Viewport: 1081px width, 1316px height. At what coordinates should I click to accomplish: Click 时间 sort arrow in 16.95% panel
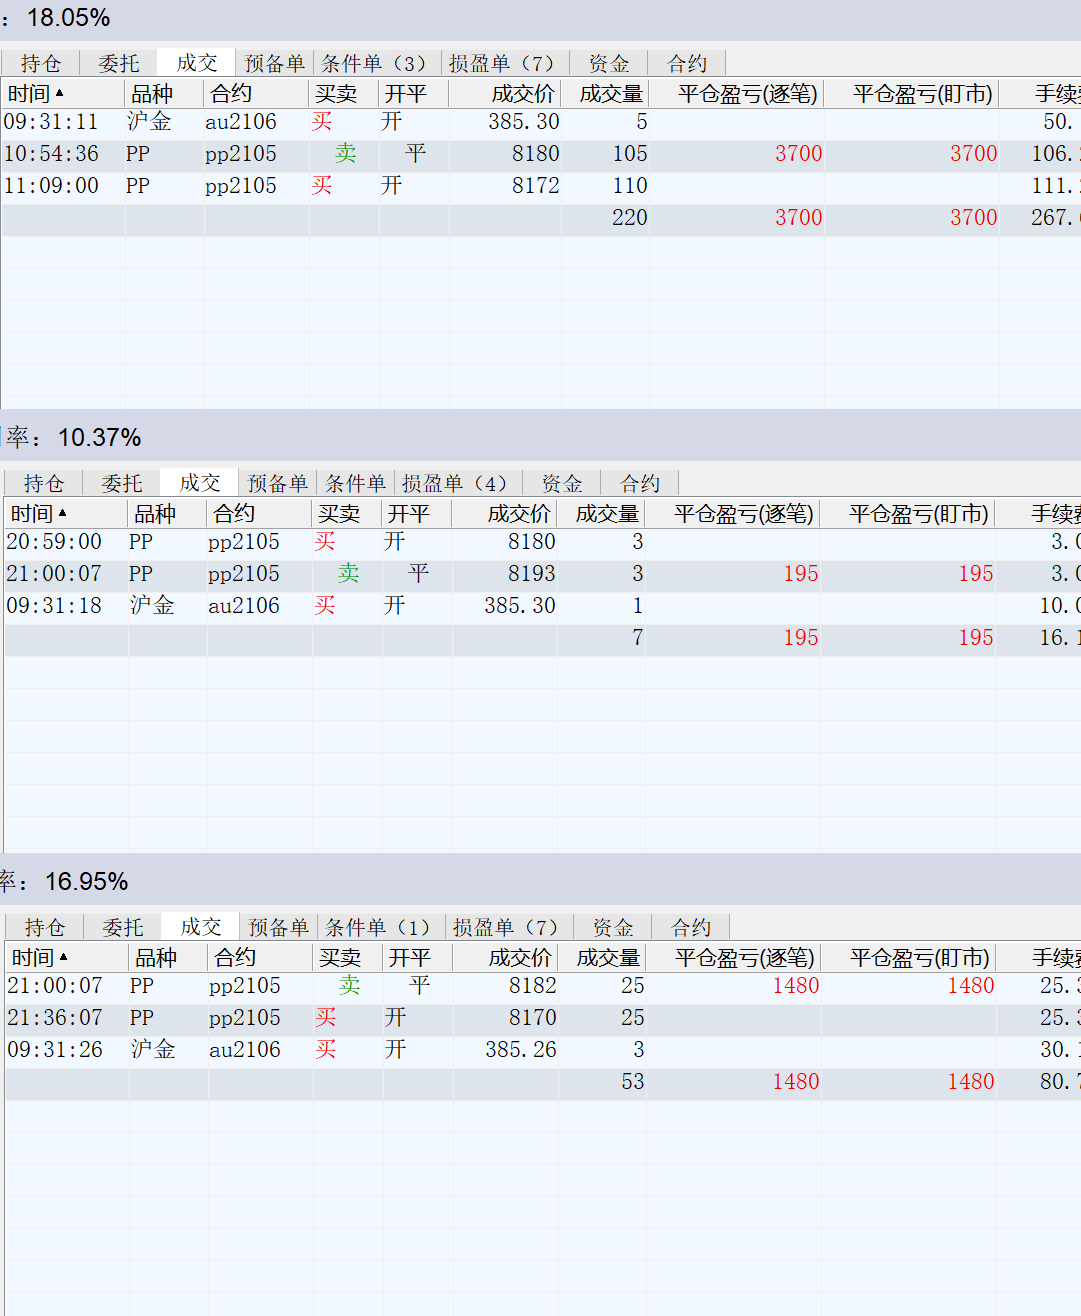[x=64, y=957]
